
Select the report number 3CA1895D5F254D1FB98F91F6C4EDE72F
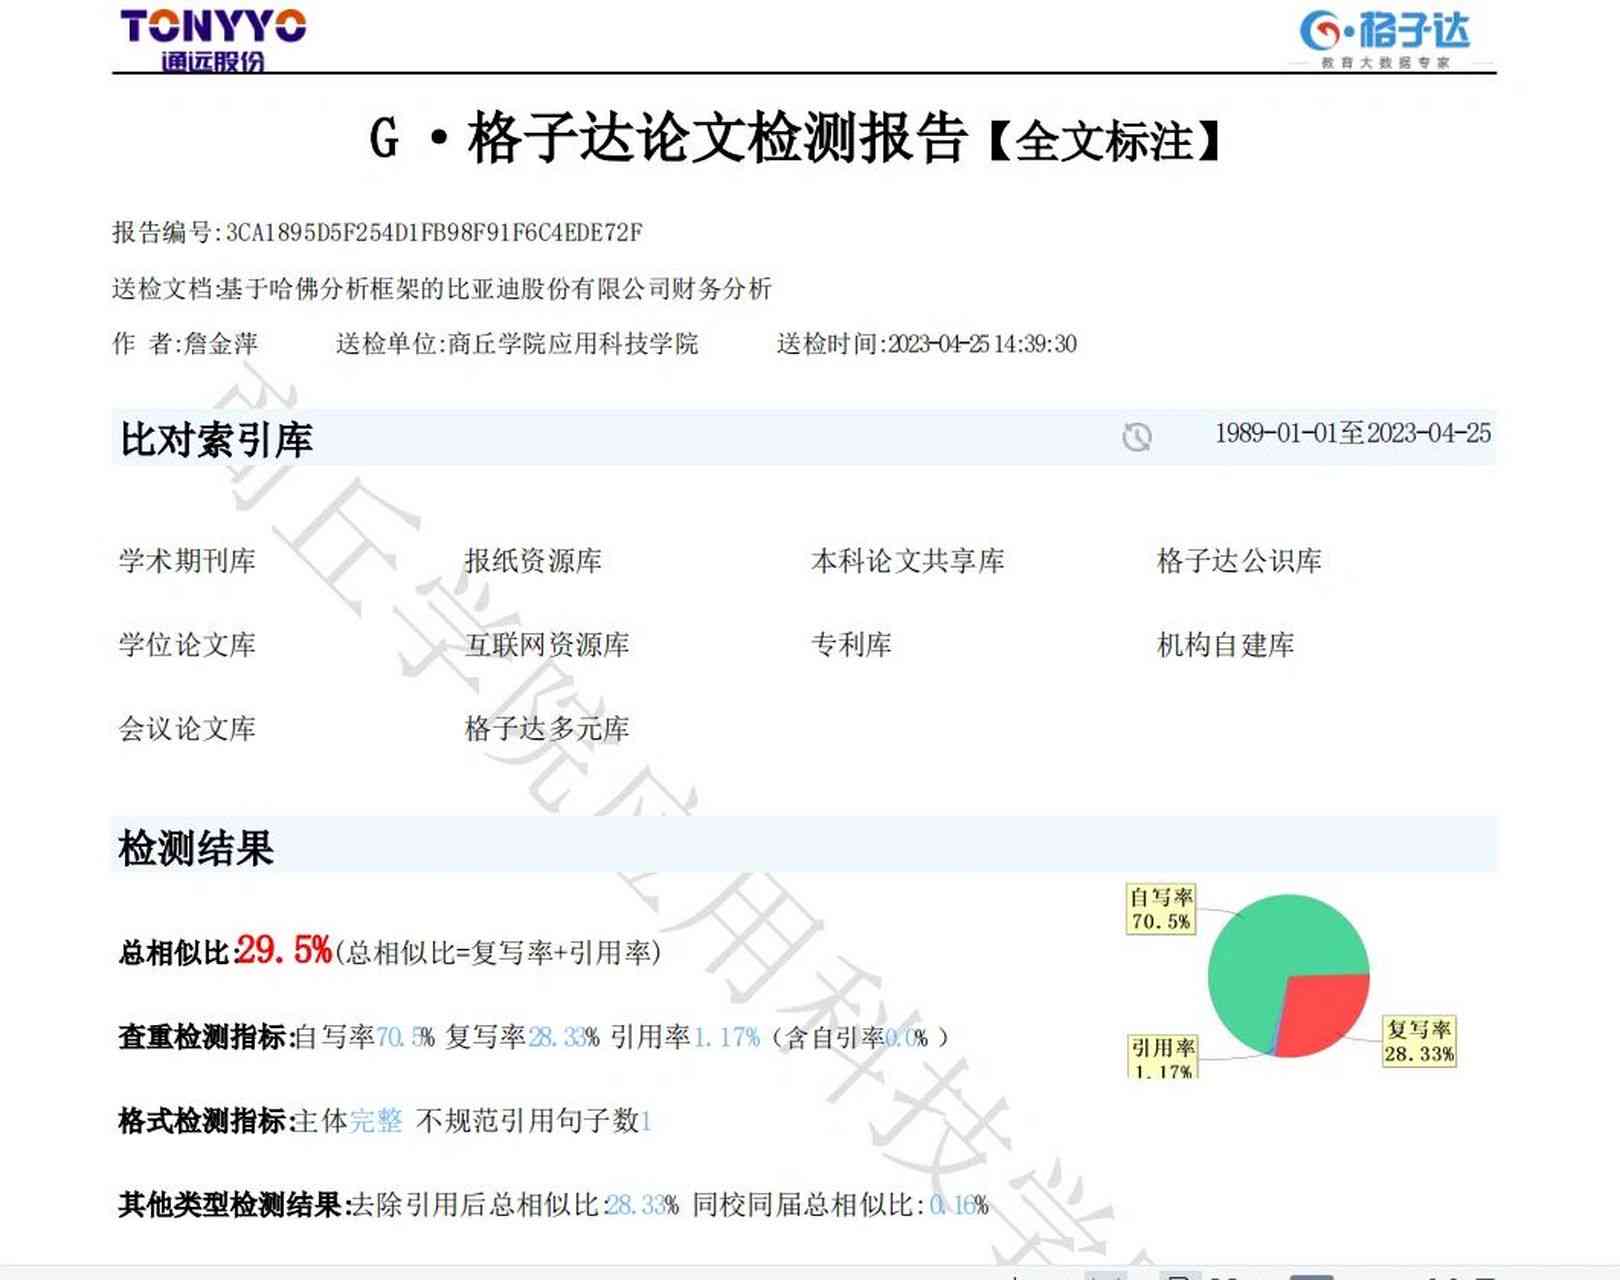point(434,233)
